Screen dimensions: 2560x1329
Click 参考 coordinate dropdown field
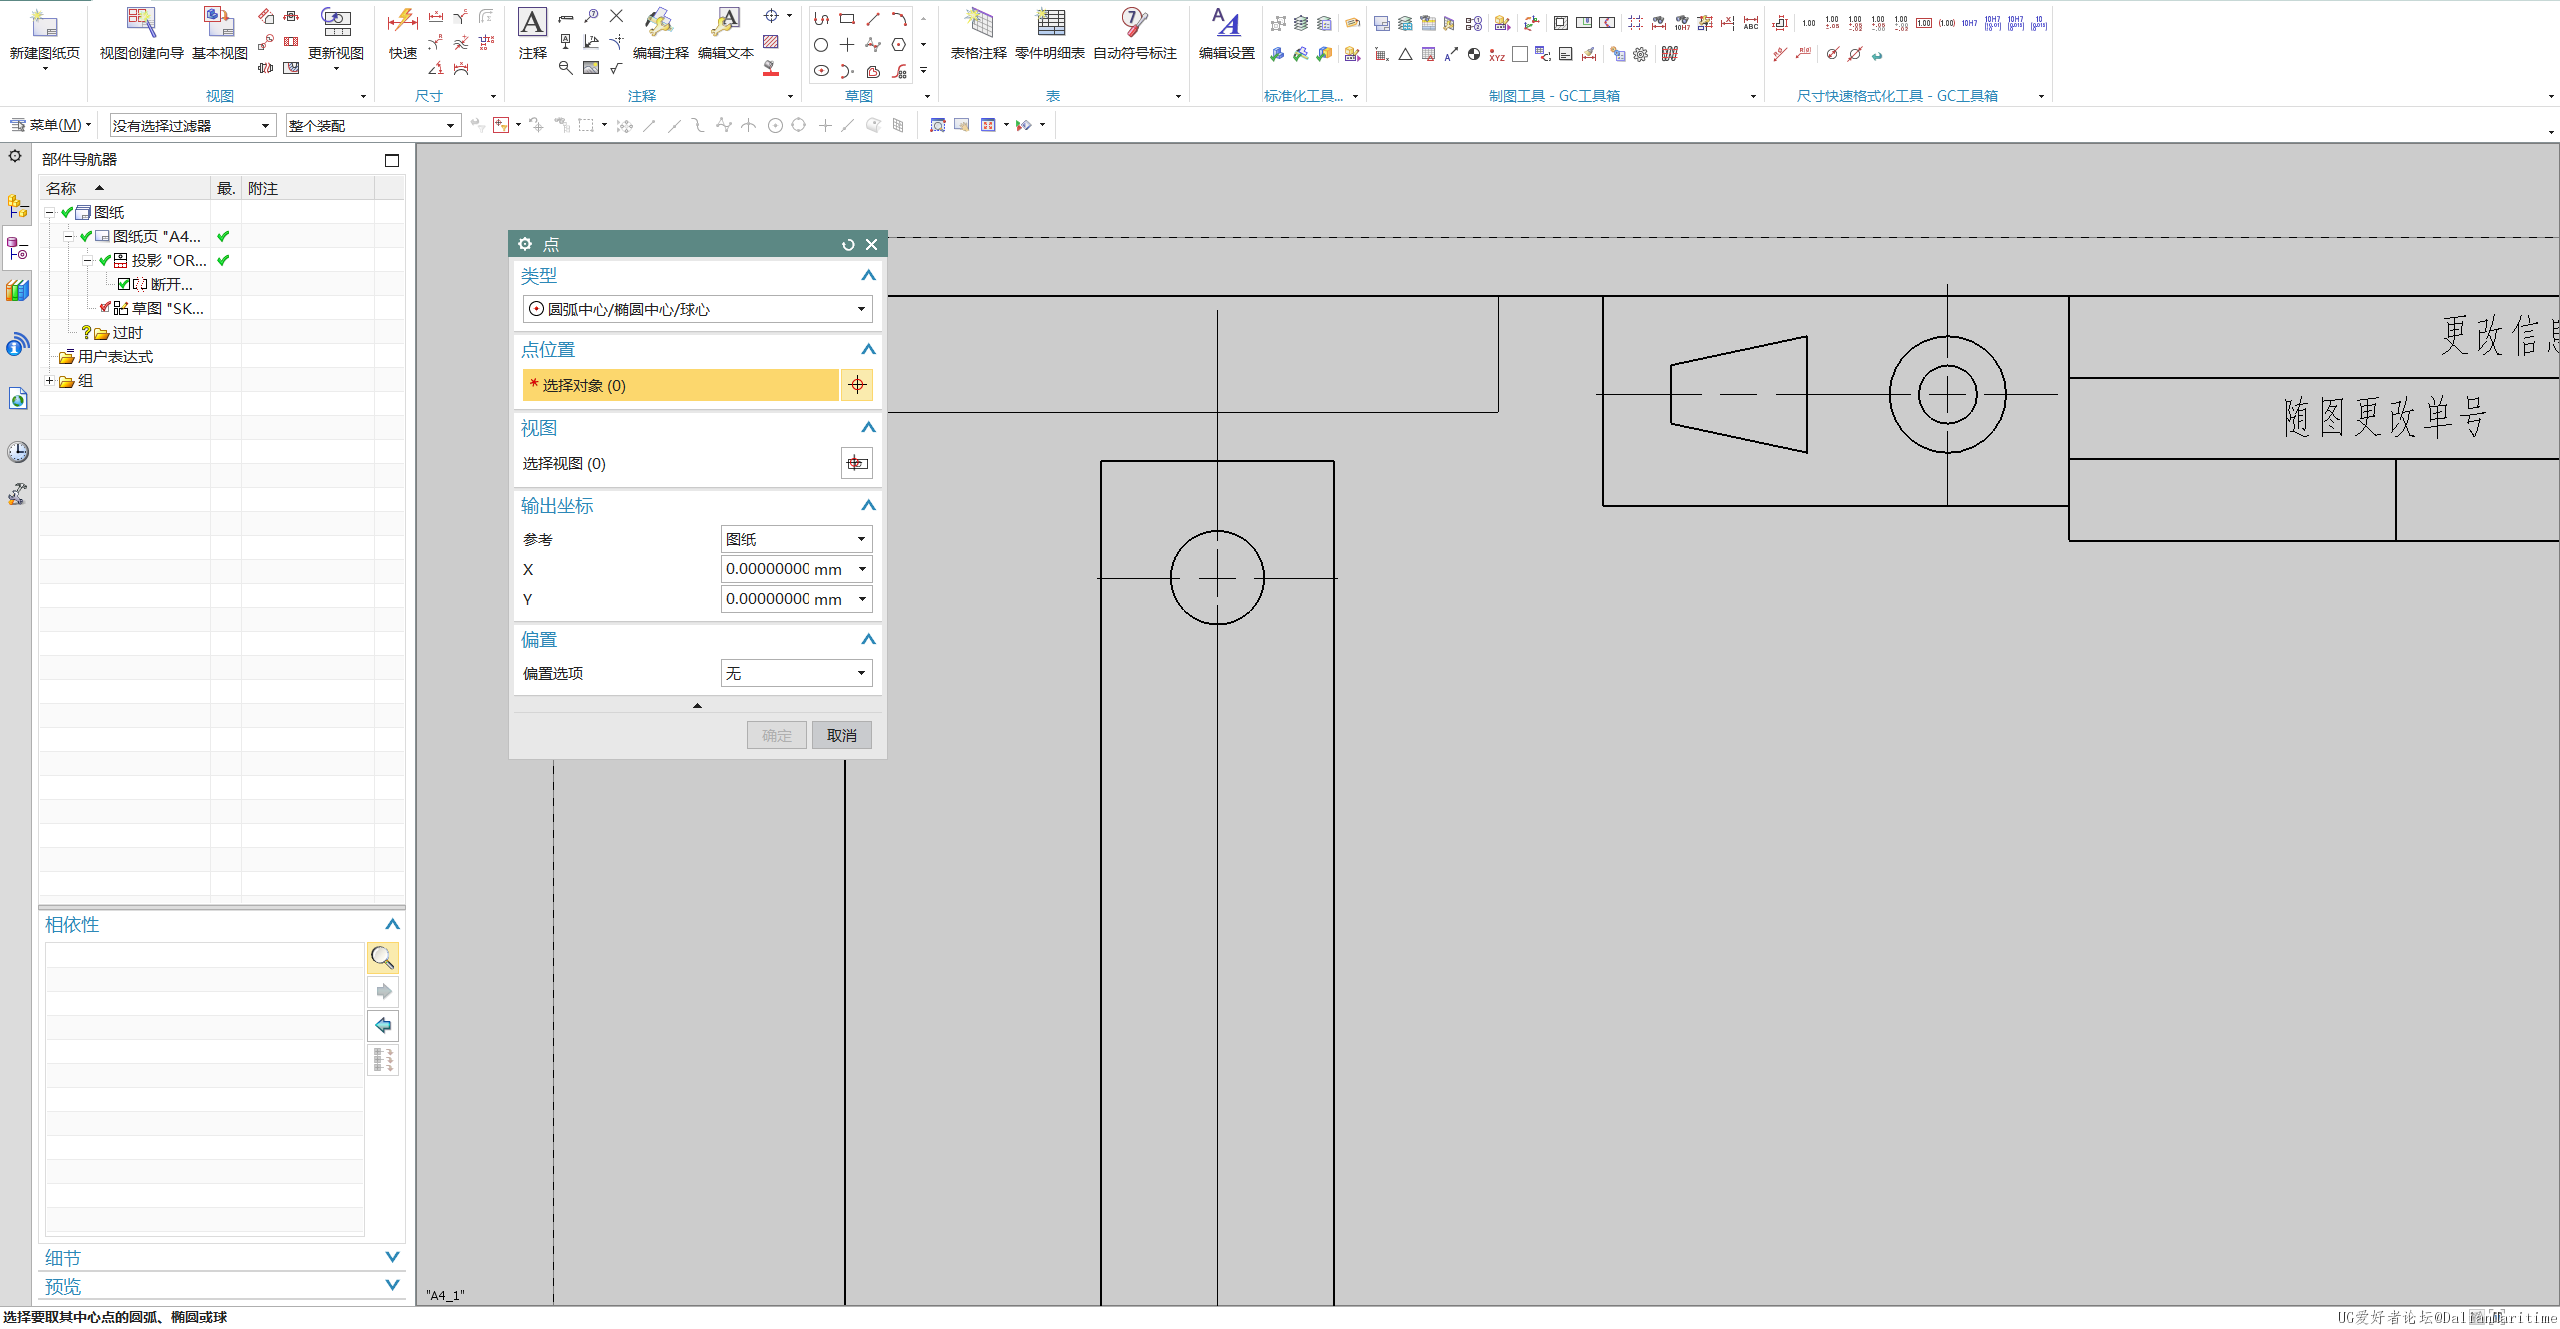tap(794, 538)
